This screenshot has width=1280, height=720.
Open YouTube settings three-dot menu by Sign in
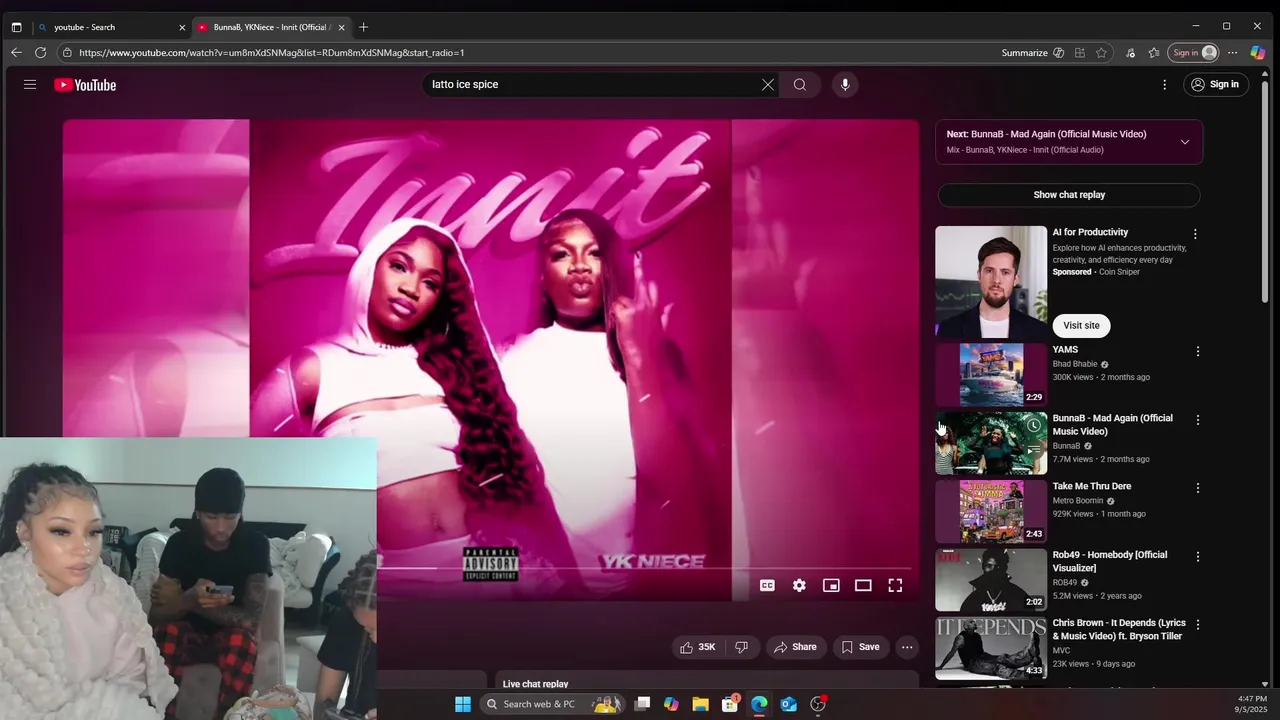pos(1164,85)
